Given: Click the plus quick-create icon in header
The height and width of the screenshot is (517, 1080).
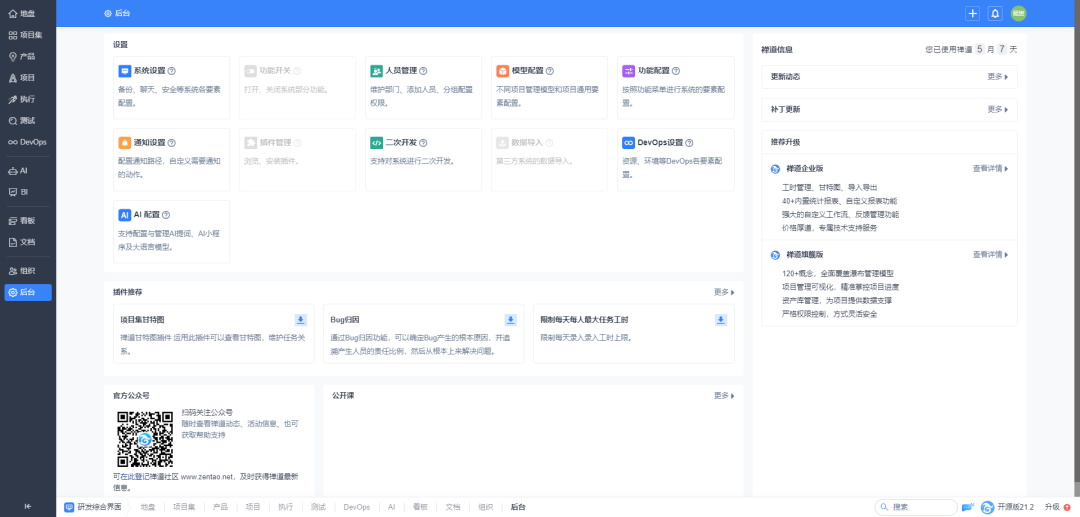Looking at the screenshot, I should tap(972, 13).
